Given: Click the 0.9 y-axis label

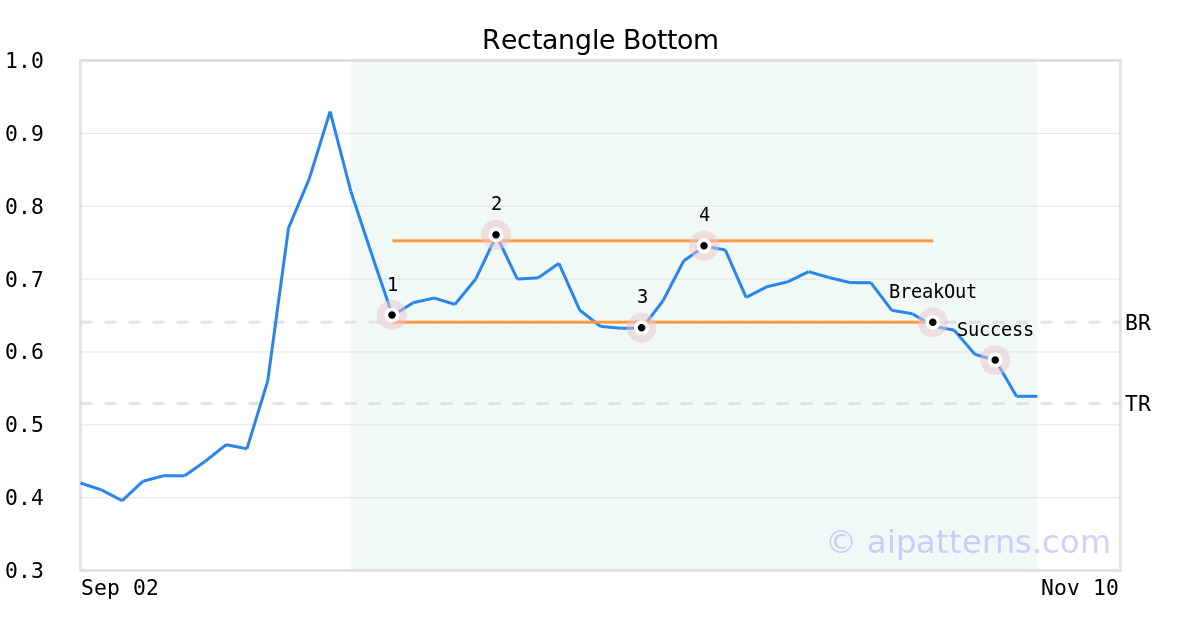Looking at the screenshot, I should click(24, 134).
